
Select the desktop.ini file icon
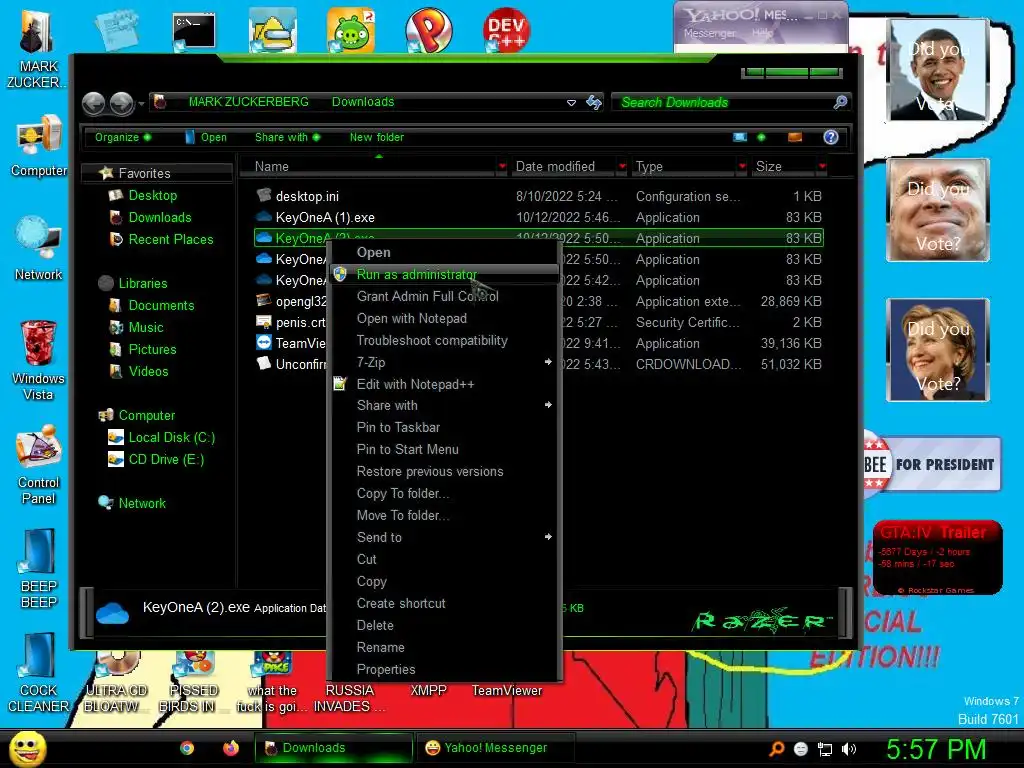tap(264, 195)
